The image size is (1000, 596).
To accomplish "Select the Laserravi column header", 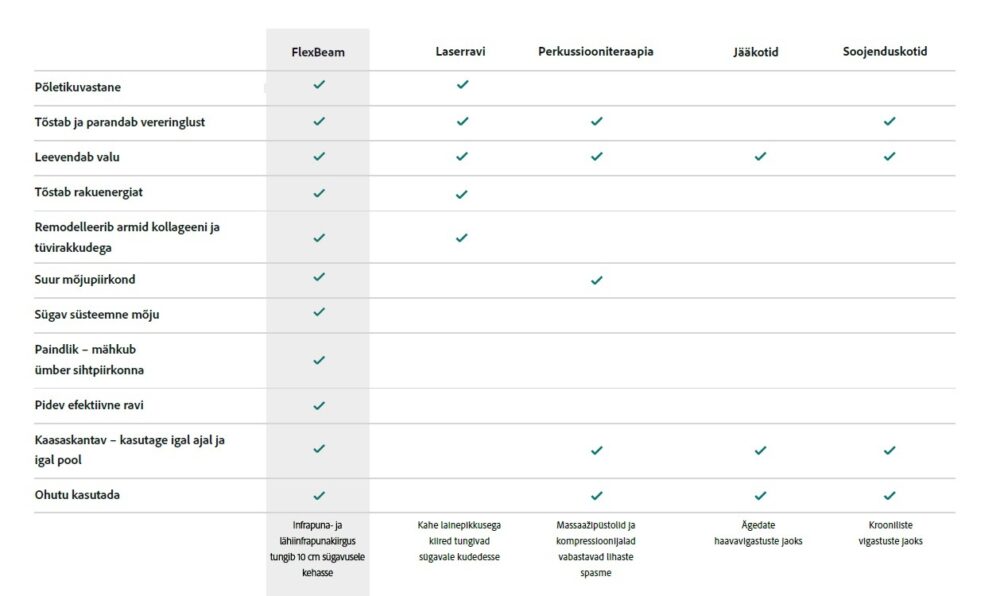I will [x=460, y=52].
